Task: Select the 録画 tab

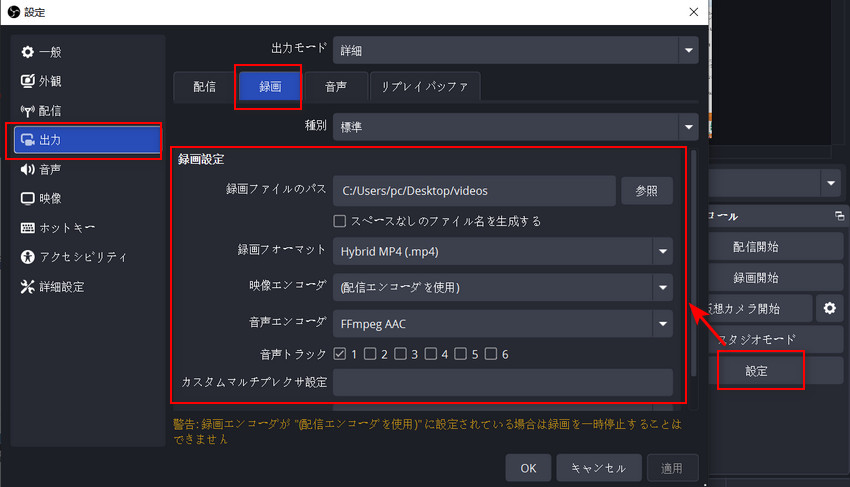Action: (x=270, y=87)
